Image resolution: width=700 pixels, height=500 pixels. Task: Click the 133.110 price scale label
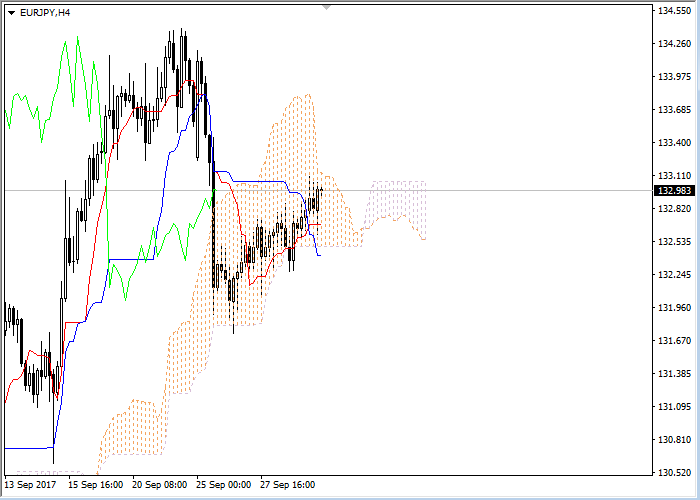pos(674,176)
